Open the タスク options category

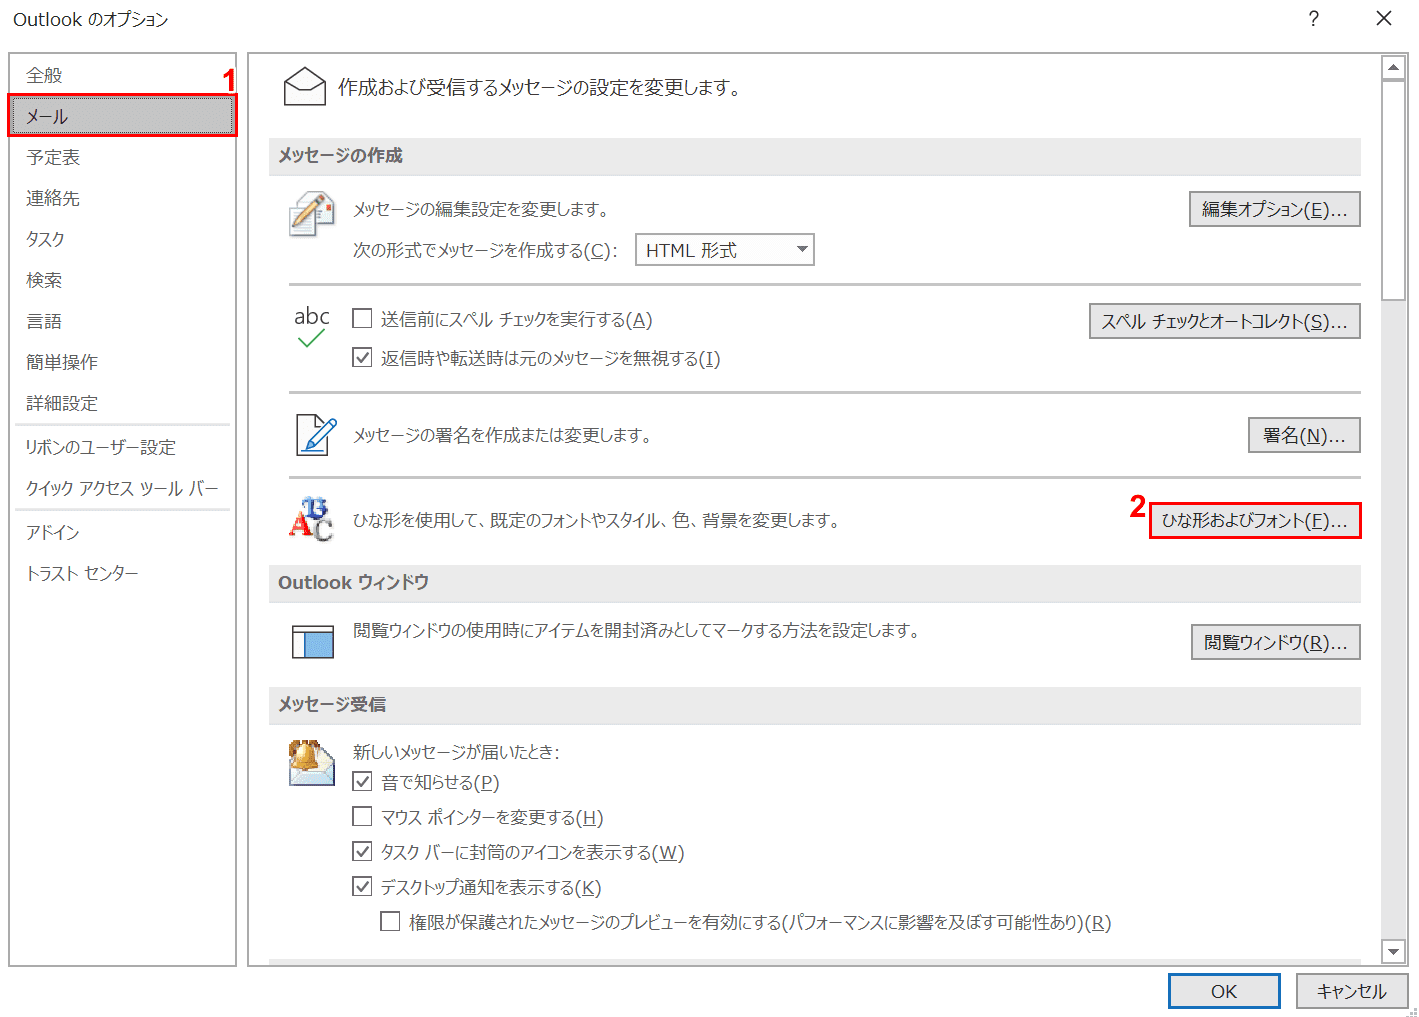click(x=123, y=239)
